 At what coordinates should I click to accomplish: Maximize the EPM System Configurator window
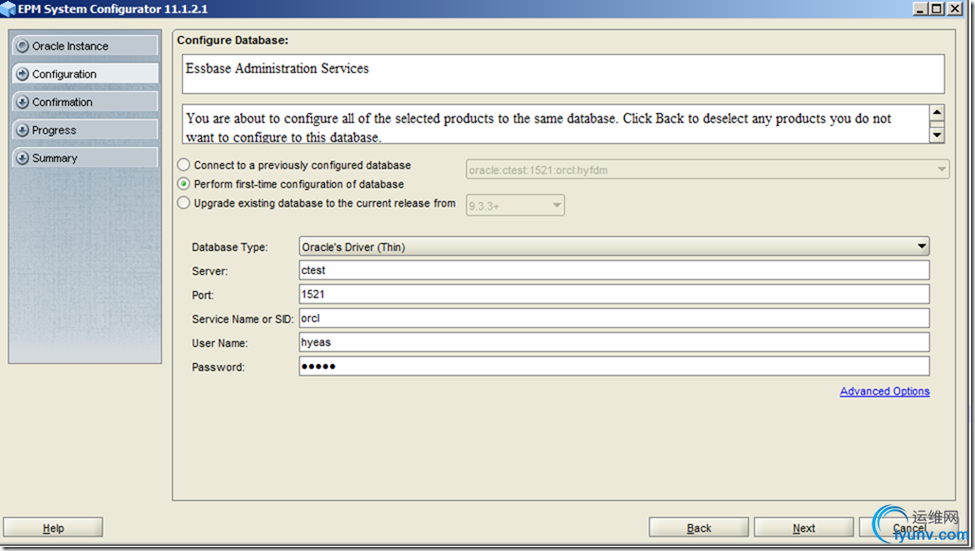click(936, 9)
